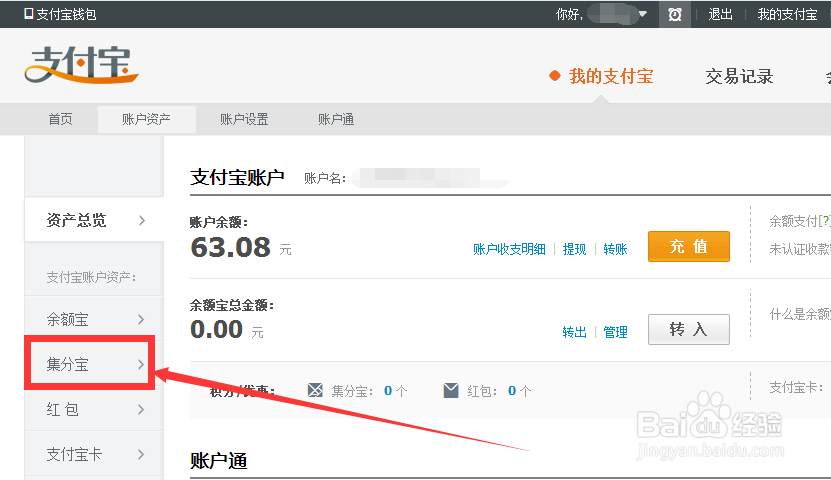Click the 红包 count 0 个

coord(519,391)
